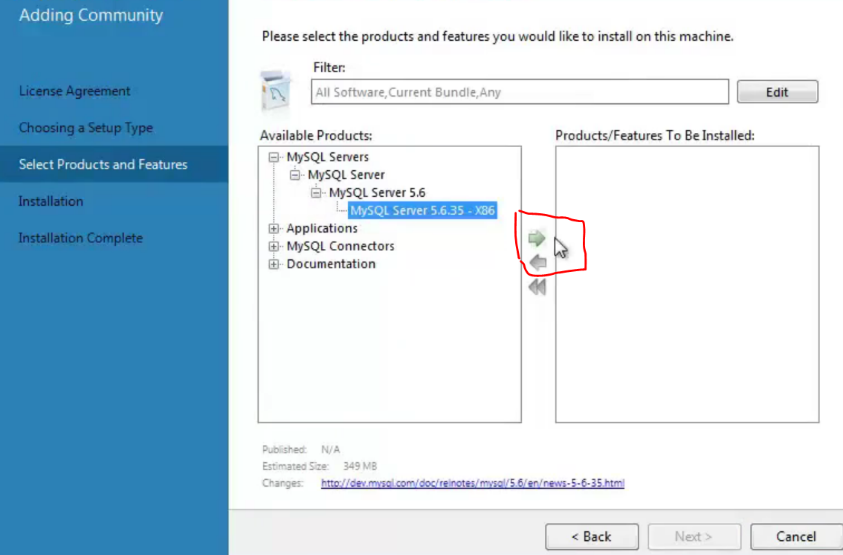The image size is (843, 555).
Task: Click the remove-all double left arrow
Action: click(537, 287)
